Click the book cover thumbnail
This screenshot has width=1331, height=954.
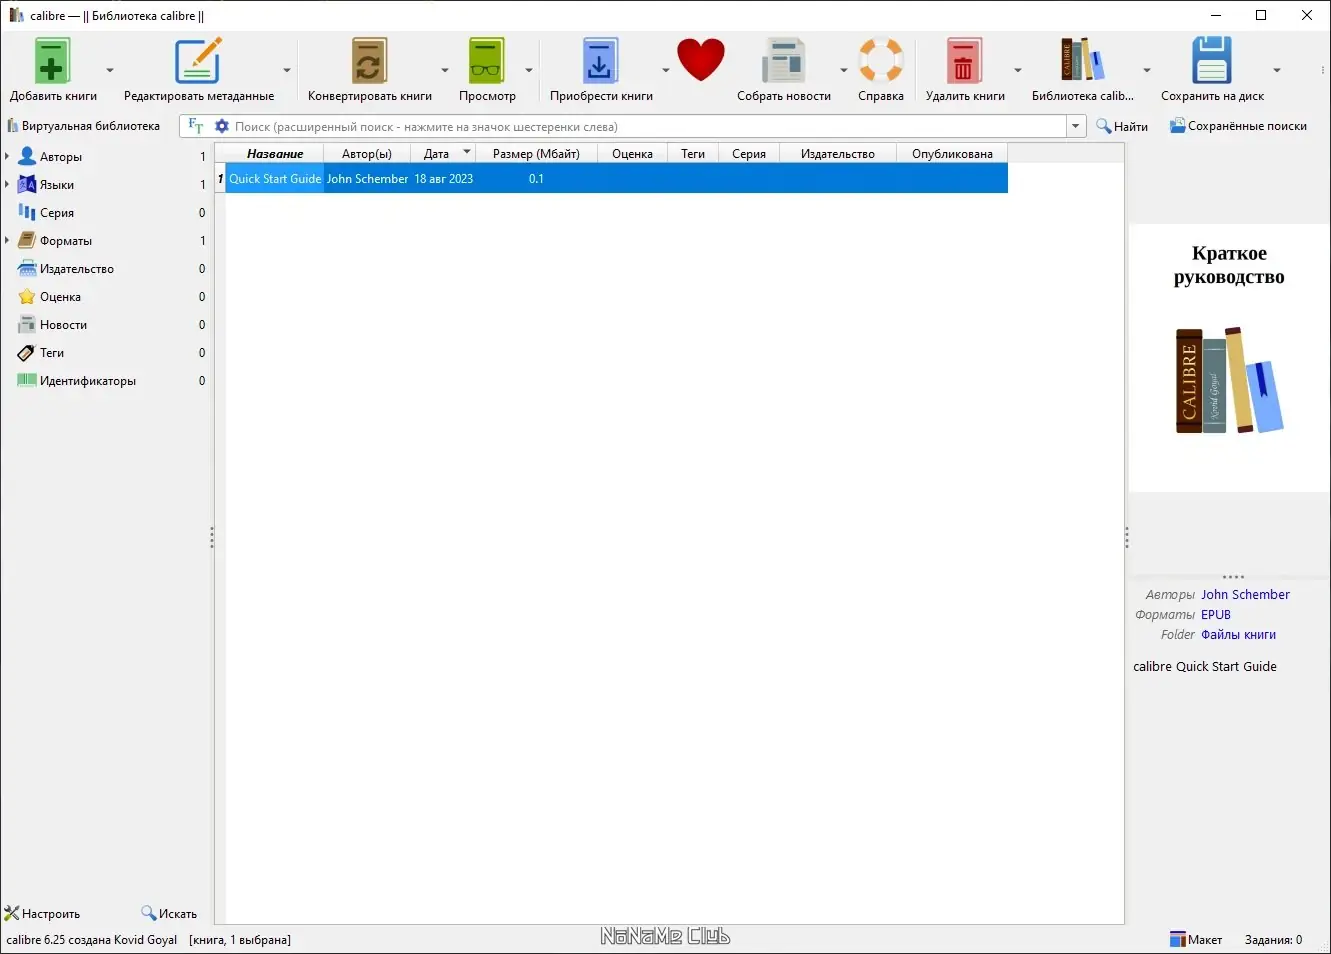point(1229,358)
